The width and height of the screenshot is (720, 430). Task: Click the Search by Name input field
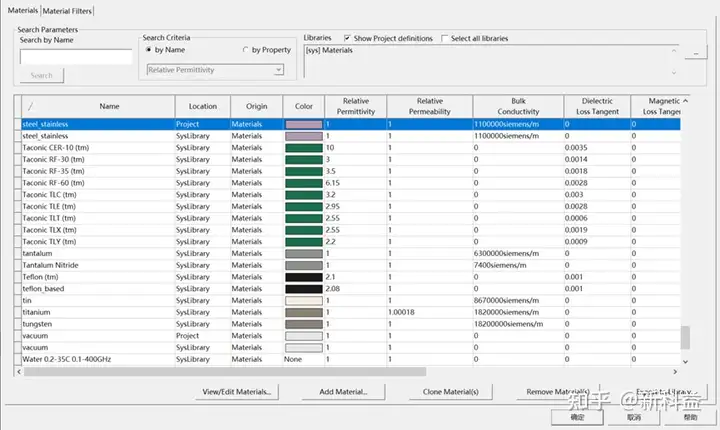[76, 57]
